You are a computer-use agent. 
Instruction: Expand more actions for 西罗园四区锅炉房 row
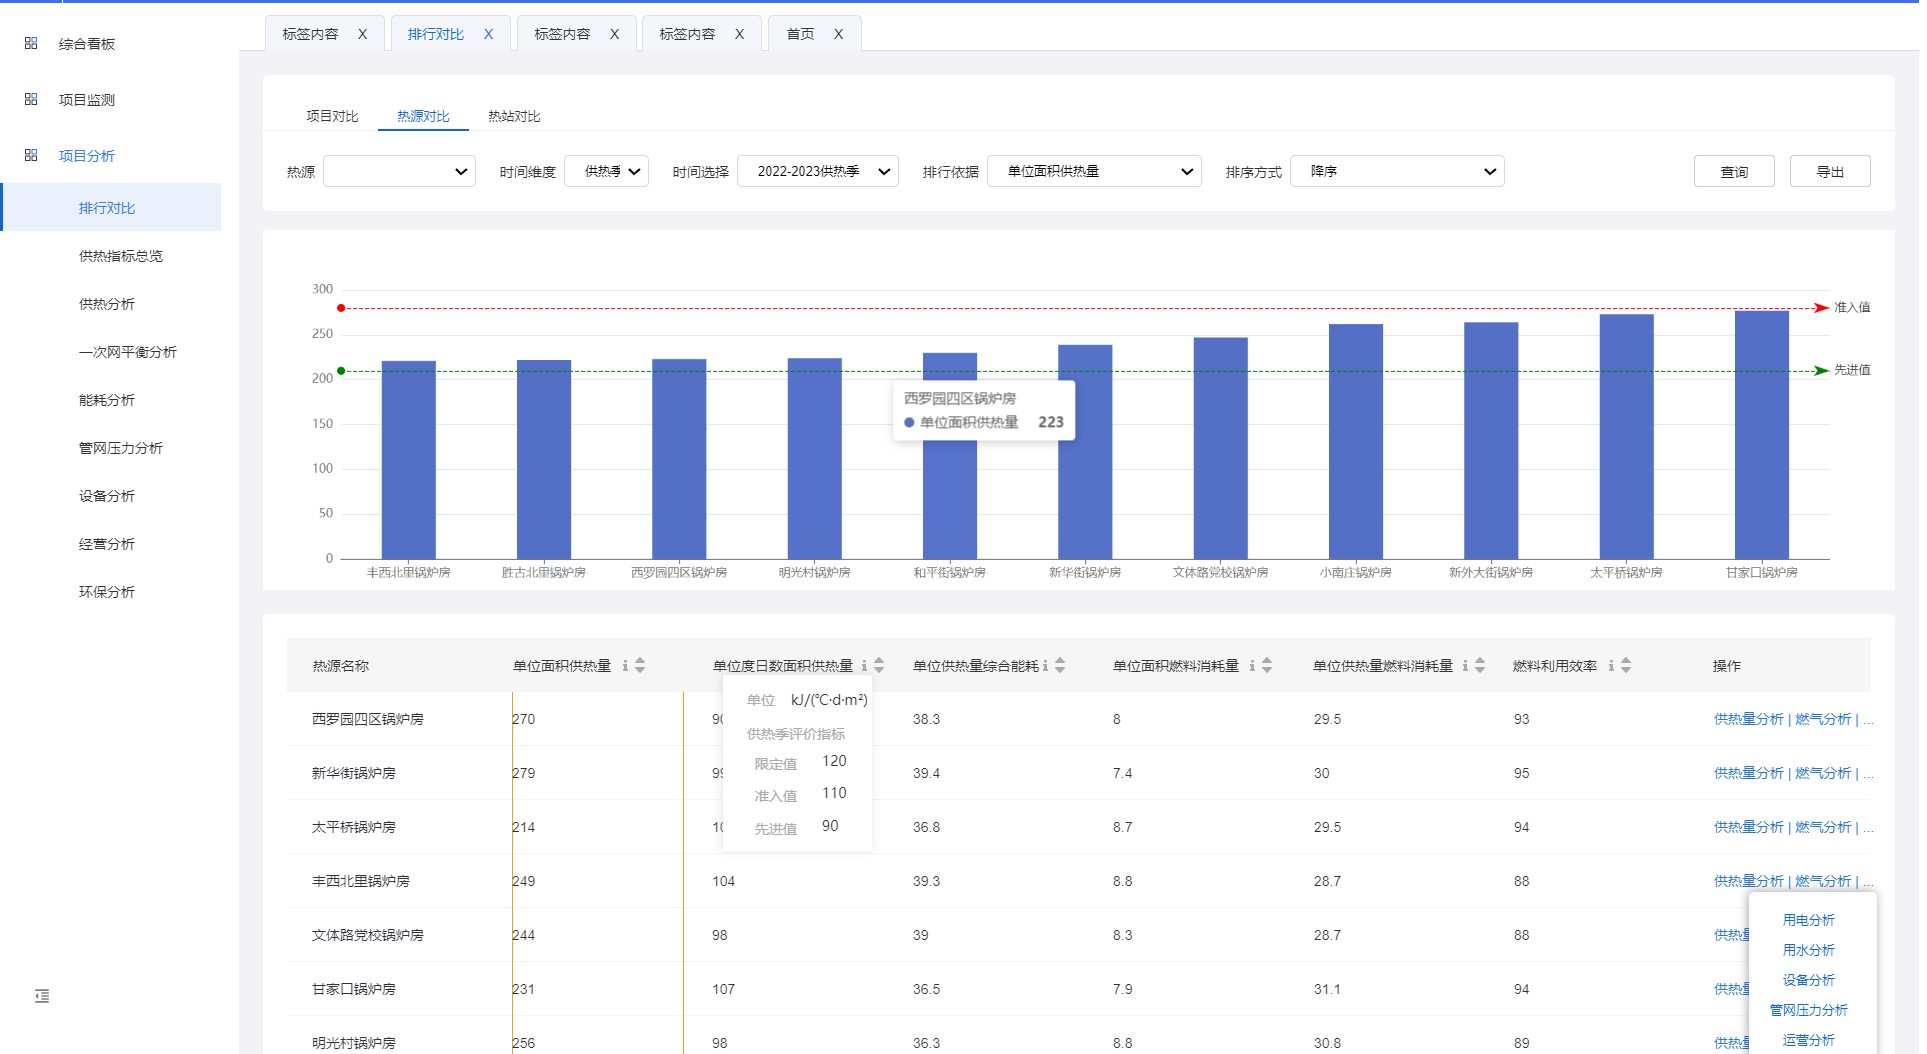(x=1868, y=719)
